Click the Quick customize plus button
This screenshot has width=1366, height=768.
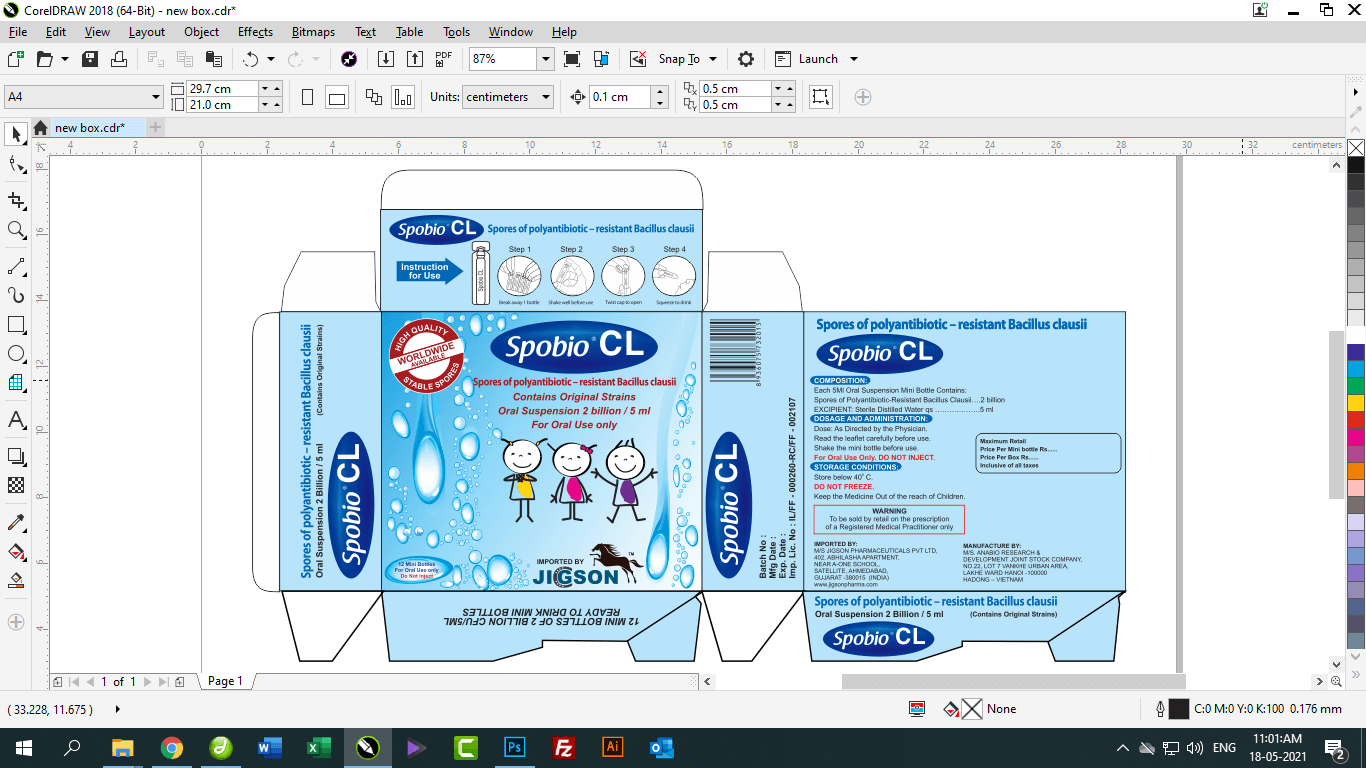(x=863, y=97)
